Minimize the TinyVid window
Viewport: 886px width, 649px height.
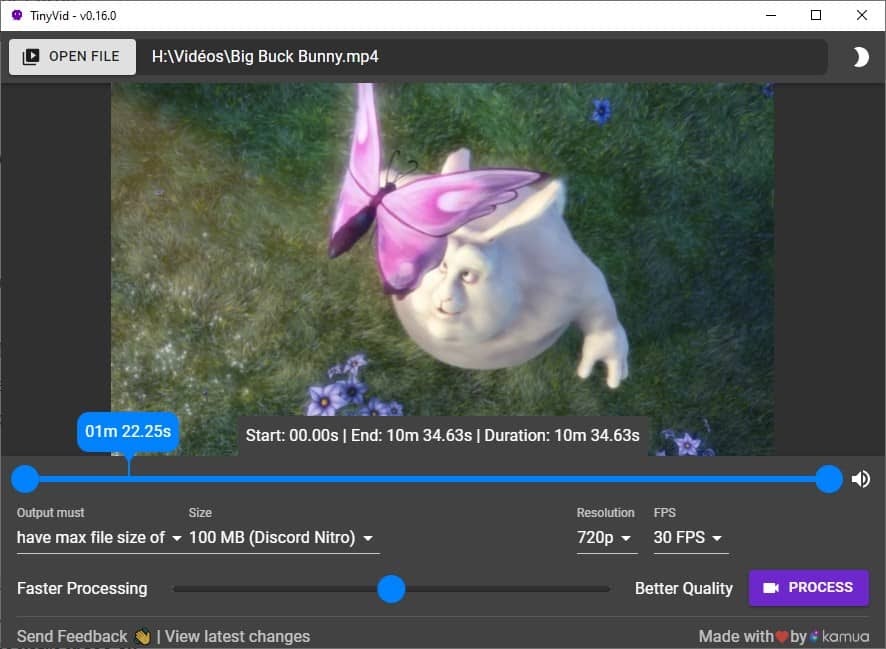[x=770, y=15]
